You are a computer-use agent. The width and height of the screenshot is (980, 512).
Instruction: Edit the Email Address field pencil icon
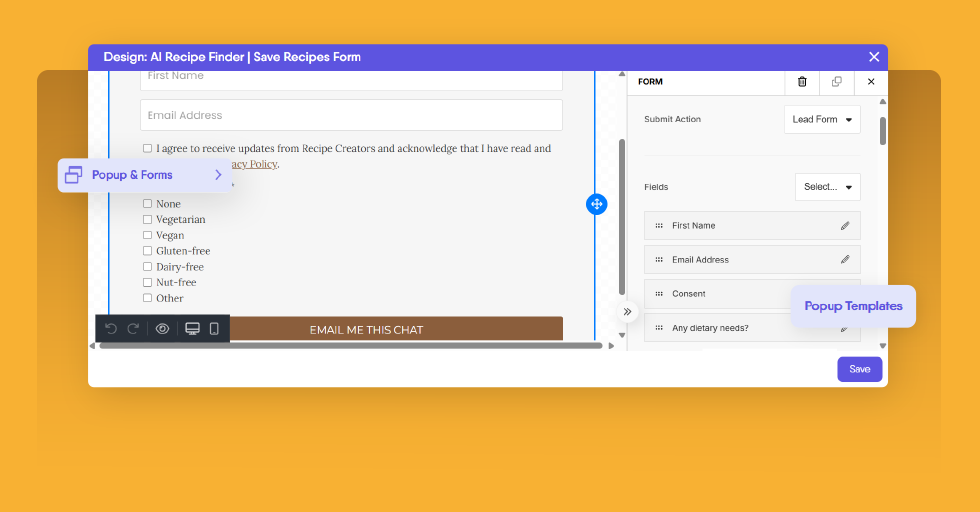845,260
